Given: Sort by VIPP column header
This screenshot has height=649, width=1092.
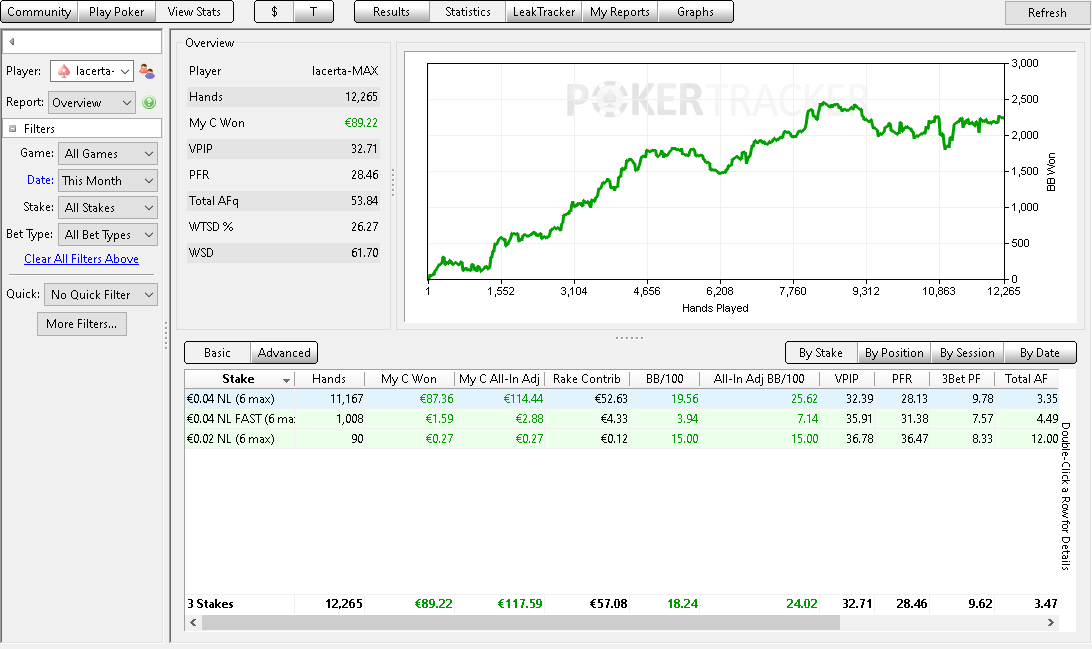Looking at the screenshot, I should point(846,379).
